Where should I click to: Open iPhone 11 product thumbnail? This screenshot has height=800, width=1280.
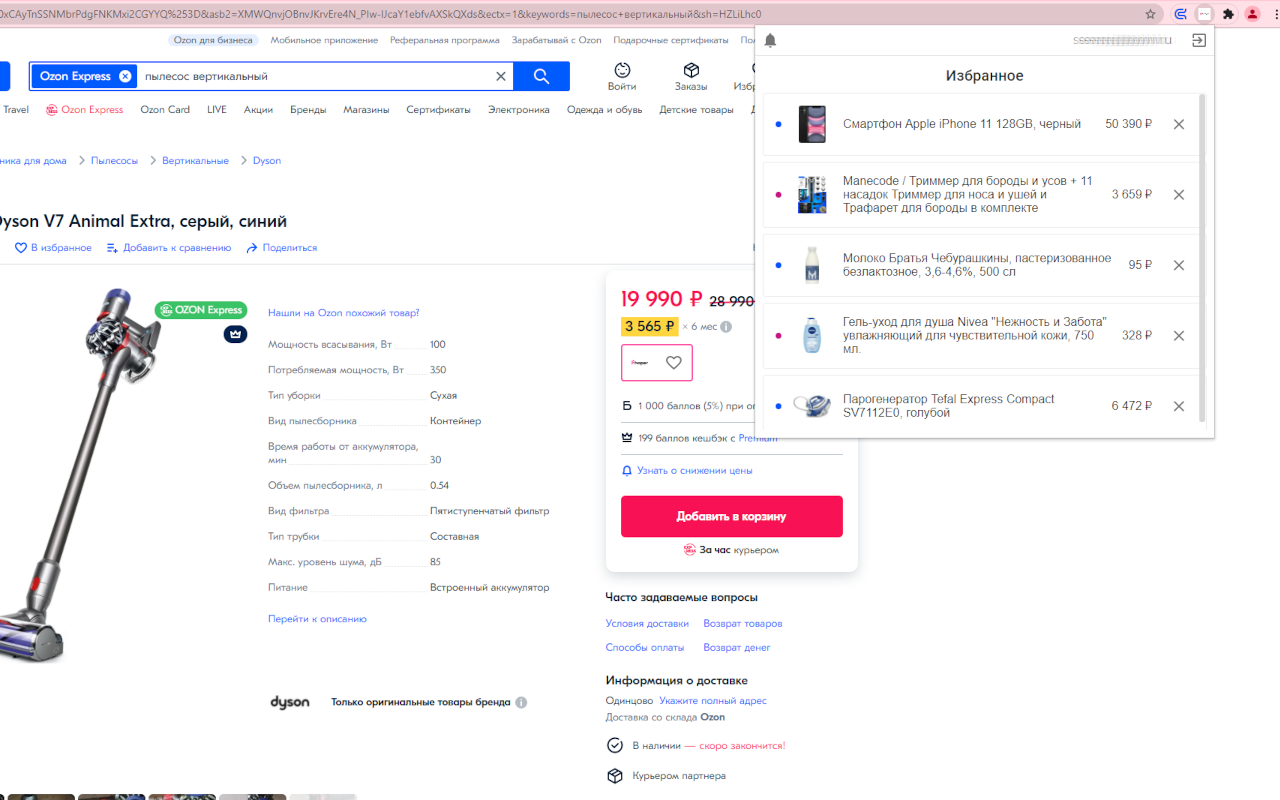[812, 125]
